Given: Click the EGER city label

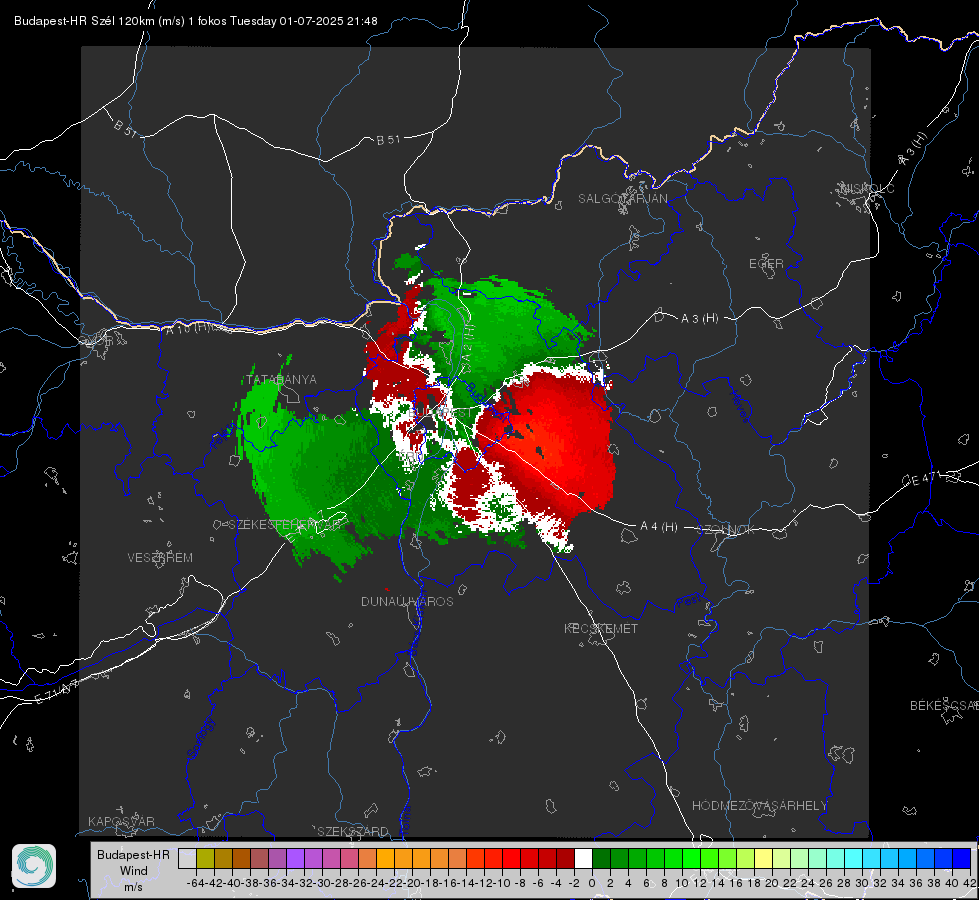Looking at the screenshot, I should coord(766,264).
